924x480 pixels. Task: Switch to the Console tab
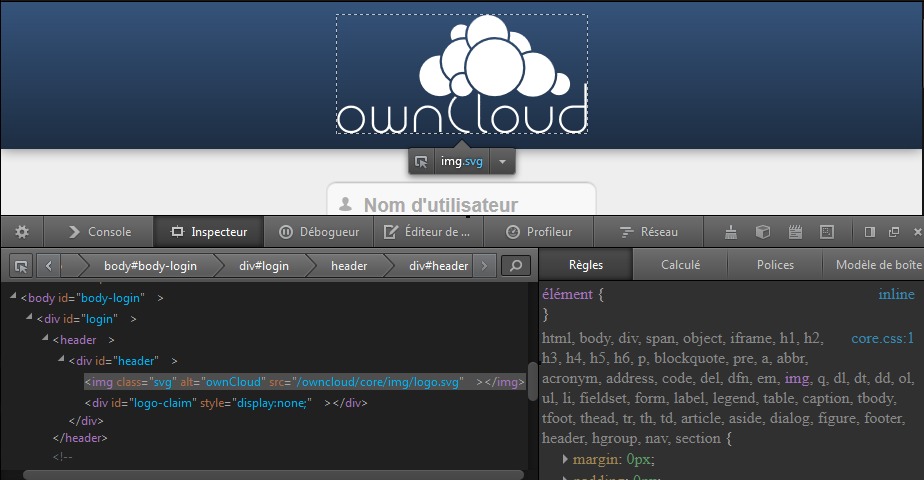click(x=100, y=232)
